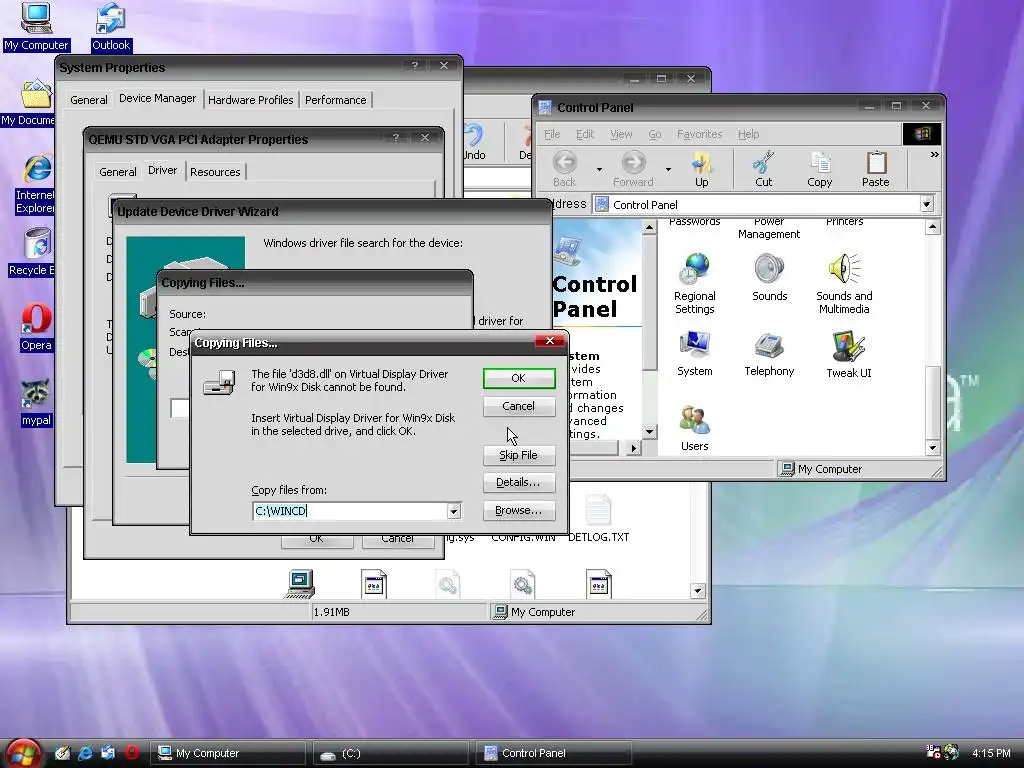The image size is (1024, 768).
Task: Click the Browse... button
Action: pos(519,511)
